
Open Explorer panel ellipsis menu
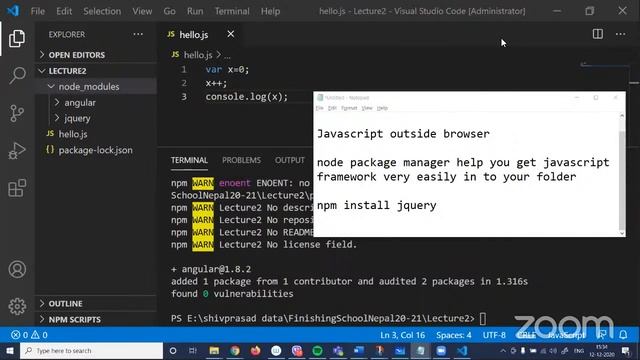click(x=138, y=34)
